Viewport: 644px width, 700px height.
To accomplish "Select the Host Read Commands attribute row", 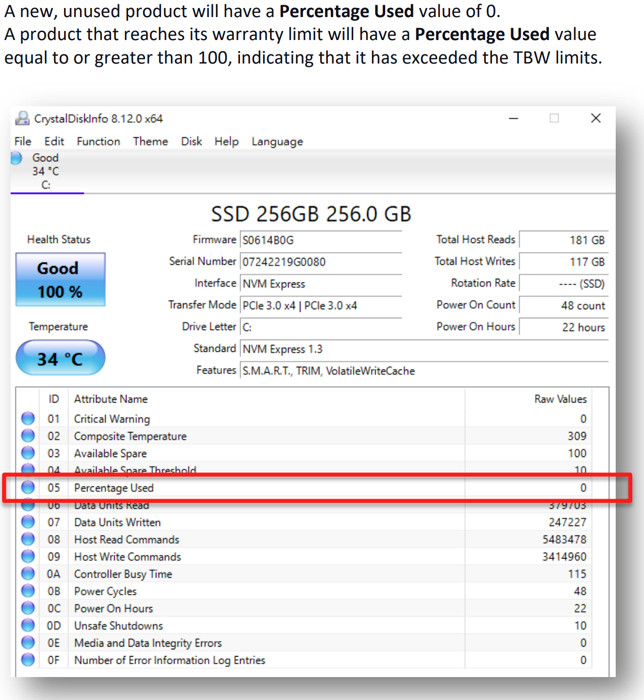I will (305, 540).
